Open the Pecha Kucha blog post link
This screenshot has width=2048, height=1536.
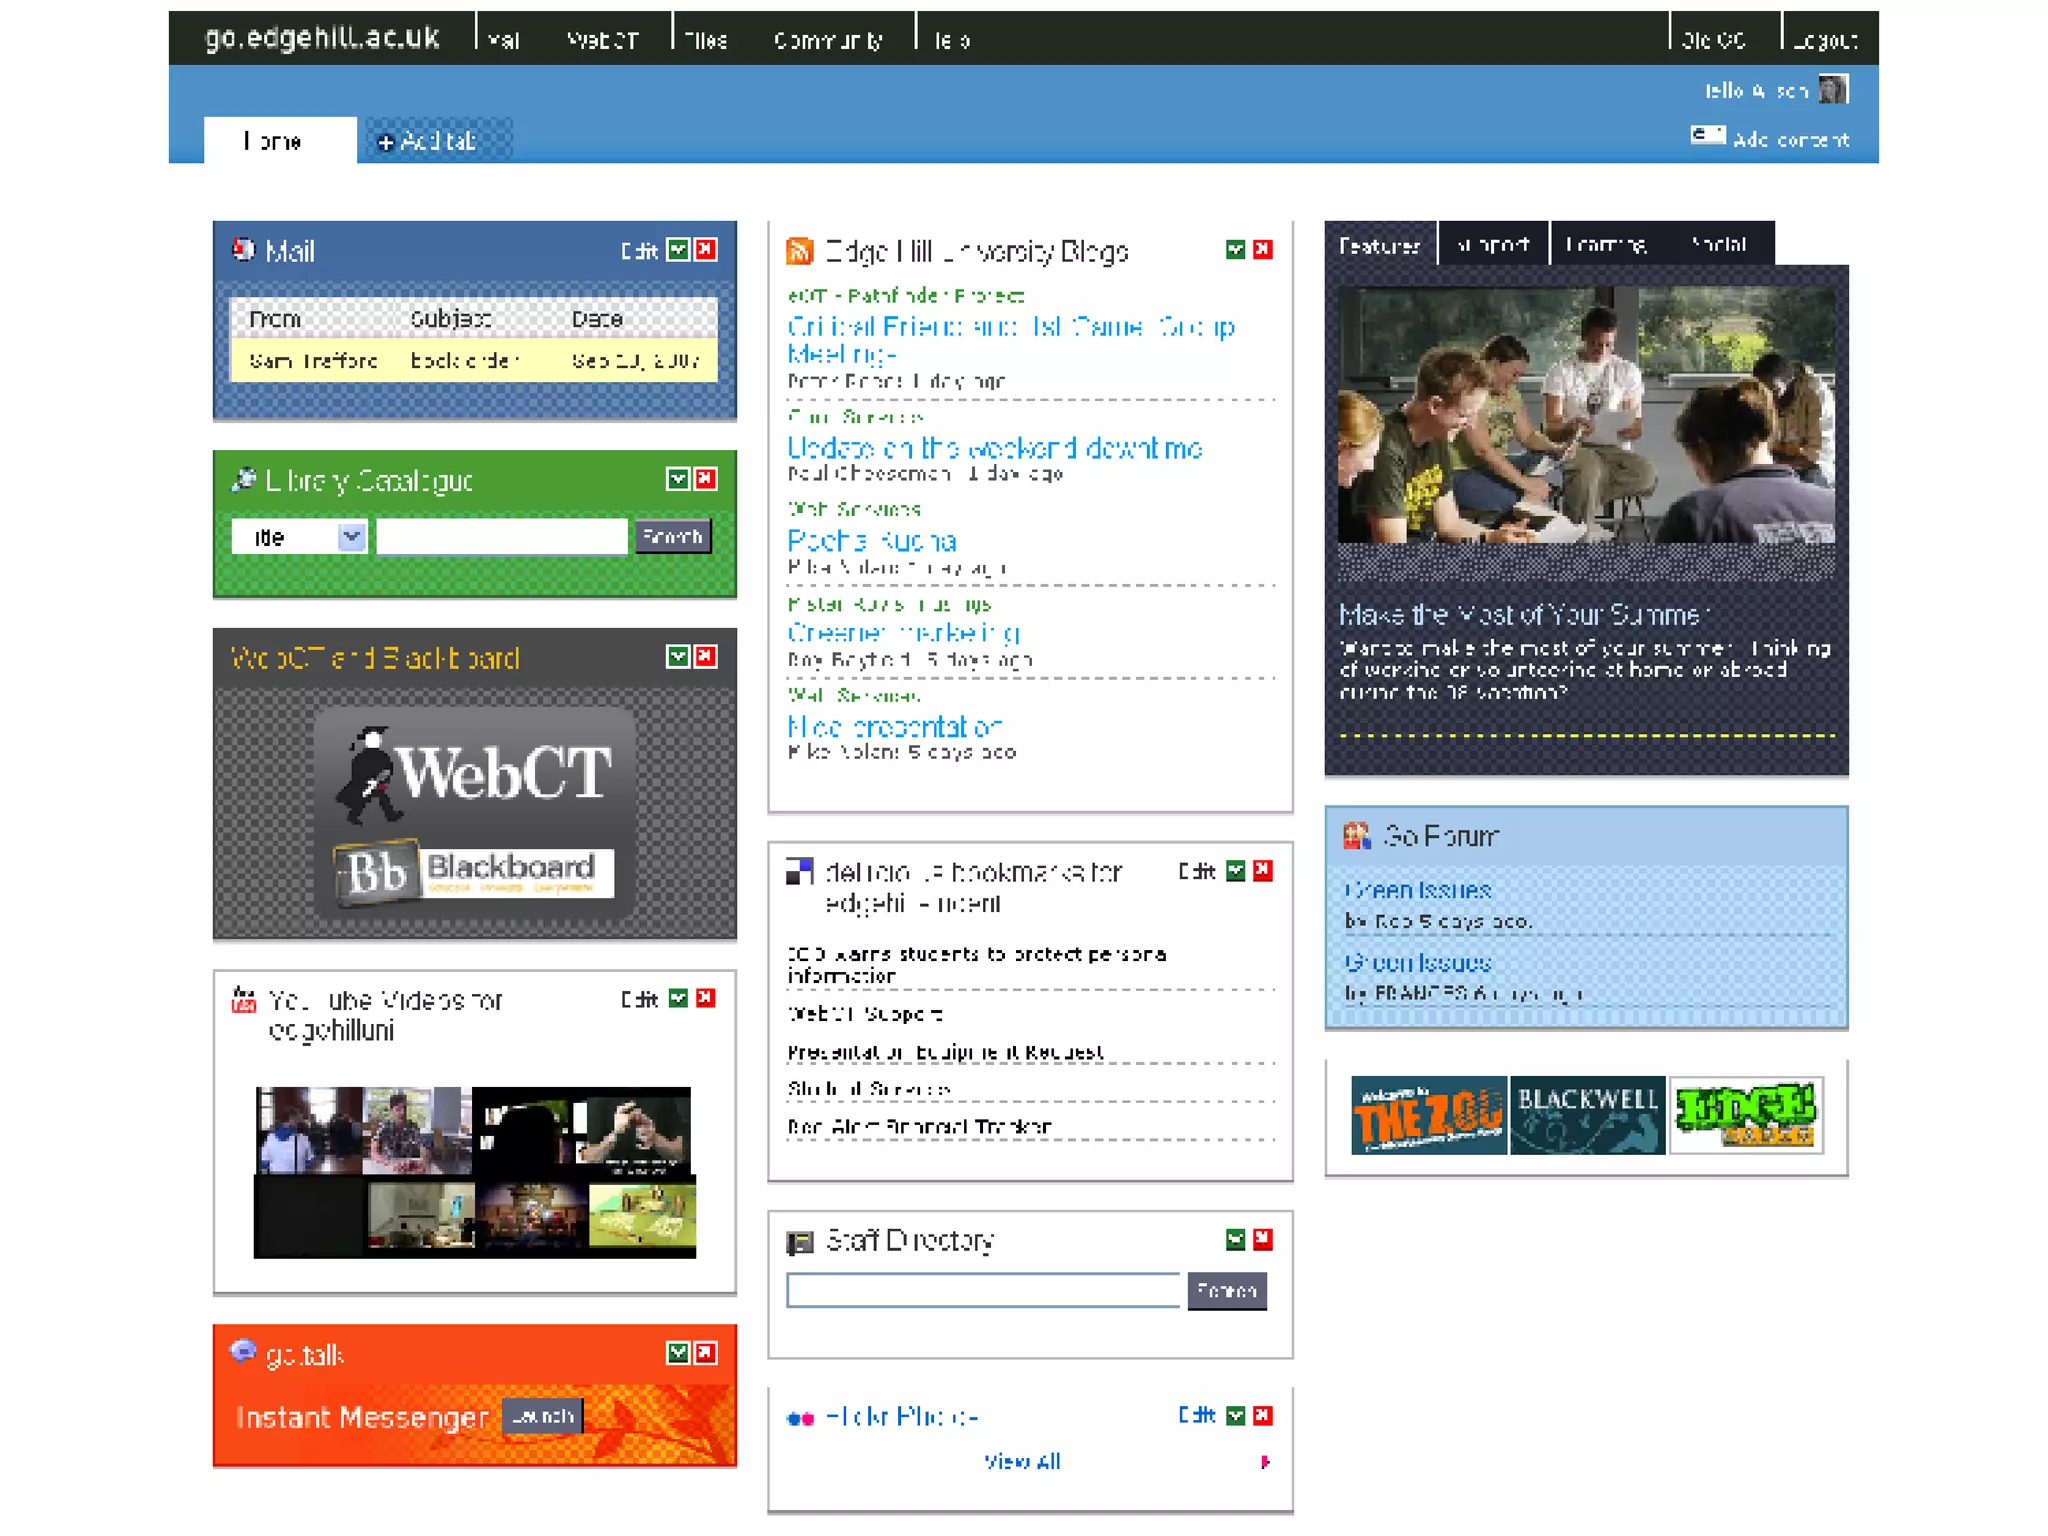tap(872, 541)
